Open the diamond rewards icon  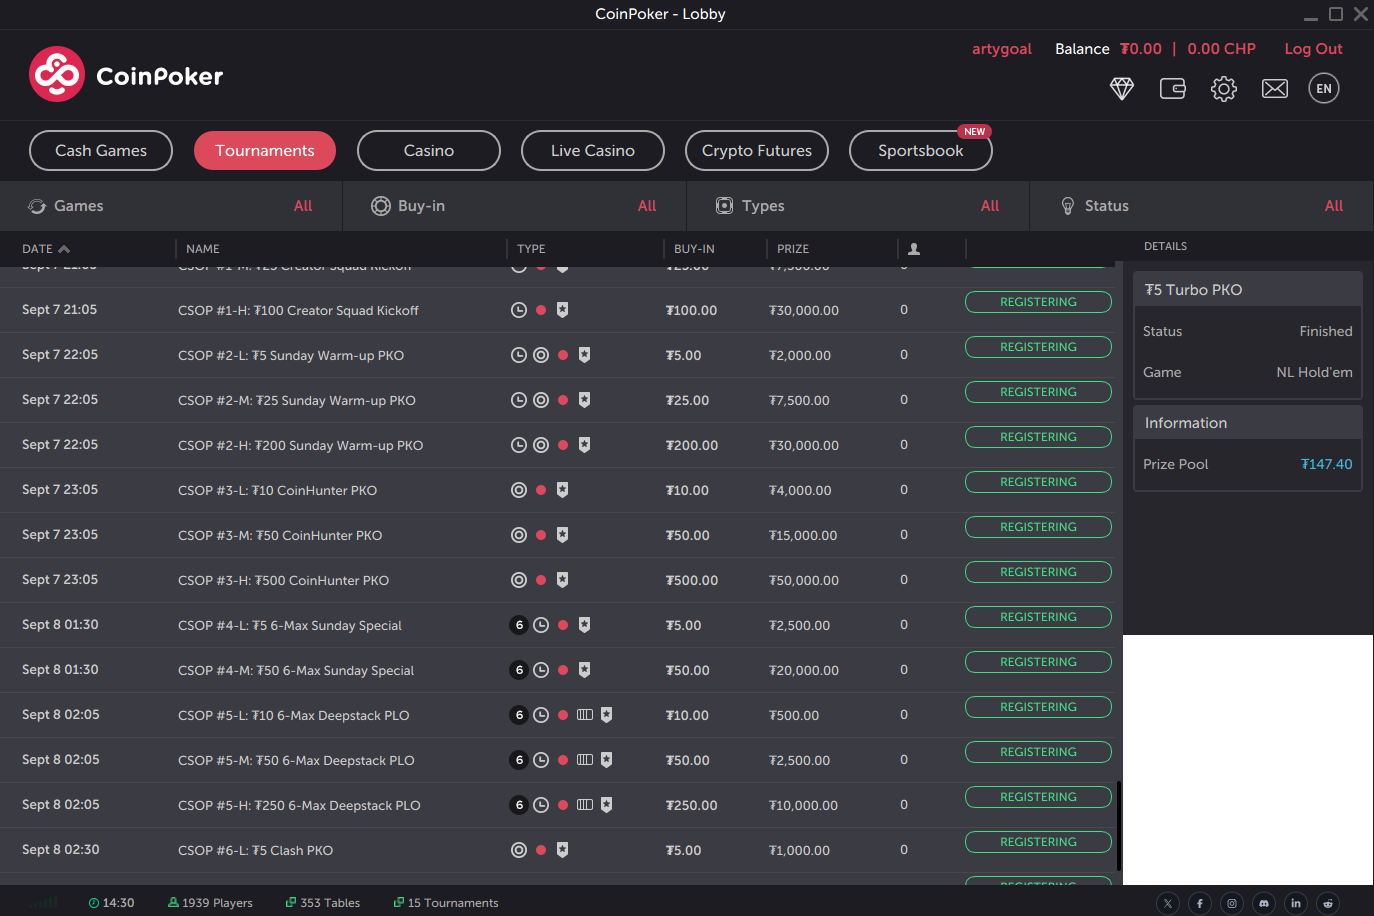[x=1122, y=88]
